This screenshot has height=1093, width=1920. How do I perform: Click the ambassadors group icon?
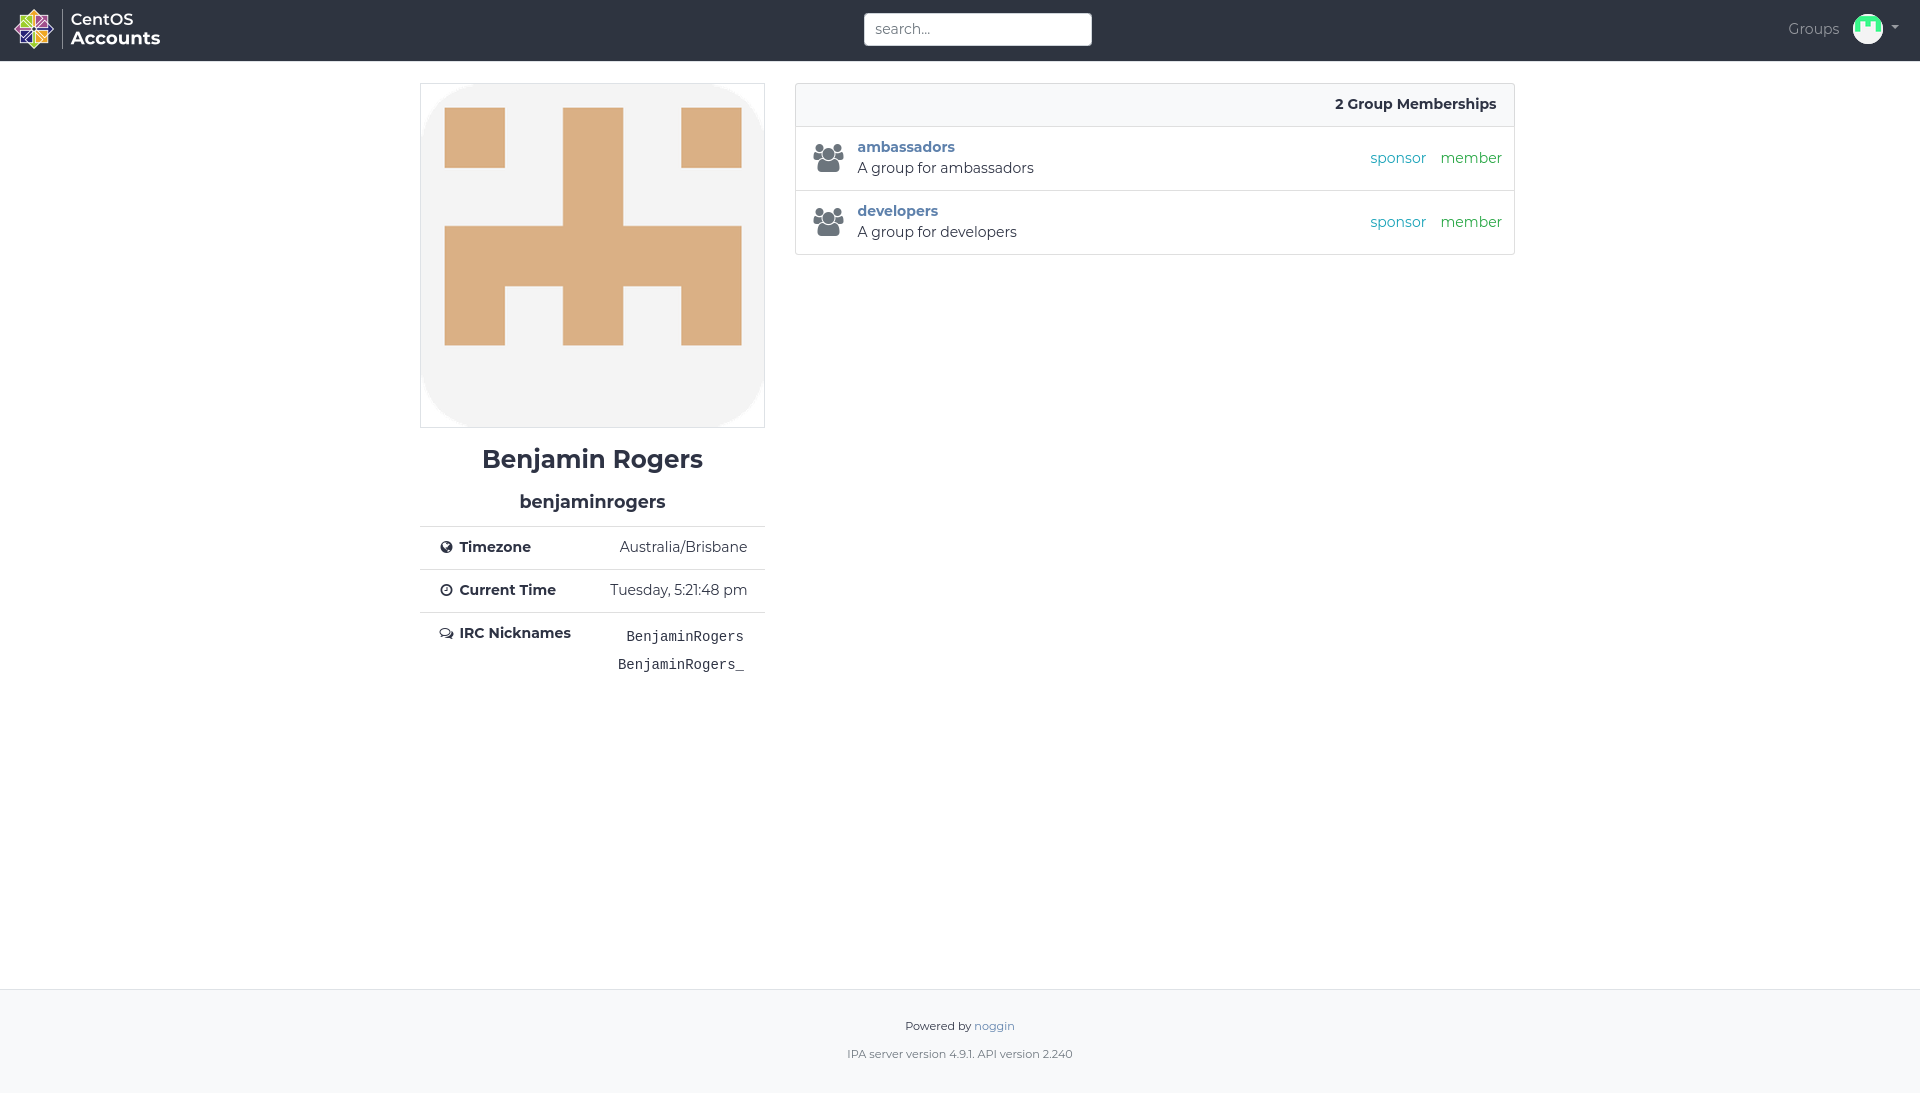[x=828, y=157]
